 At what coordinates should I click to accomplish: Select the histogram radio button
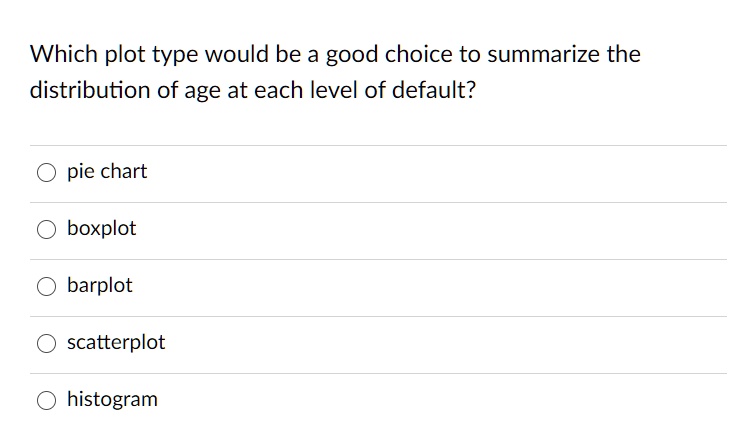tap(47, 400)
